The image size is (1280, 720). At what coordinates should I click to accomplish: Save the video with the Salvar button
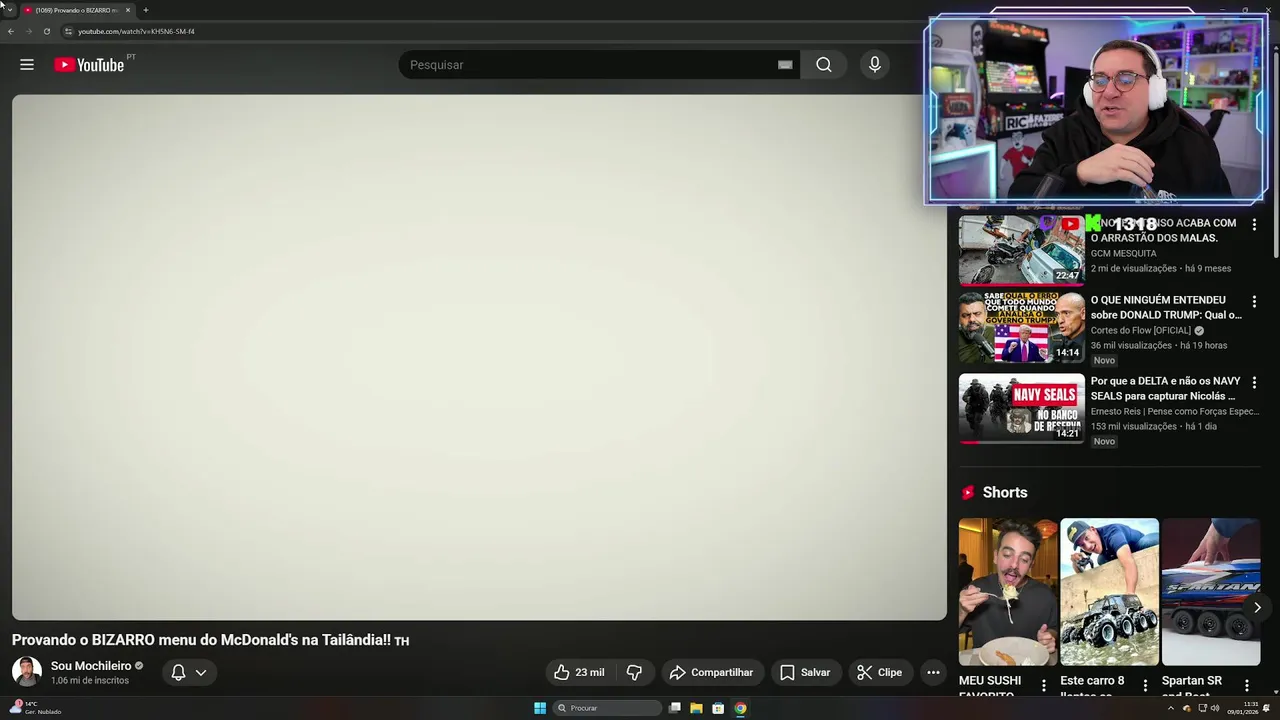coord(805,672)
